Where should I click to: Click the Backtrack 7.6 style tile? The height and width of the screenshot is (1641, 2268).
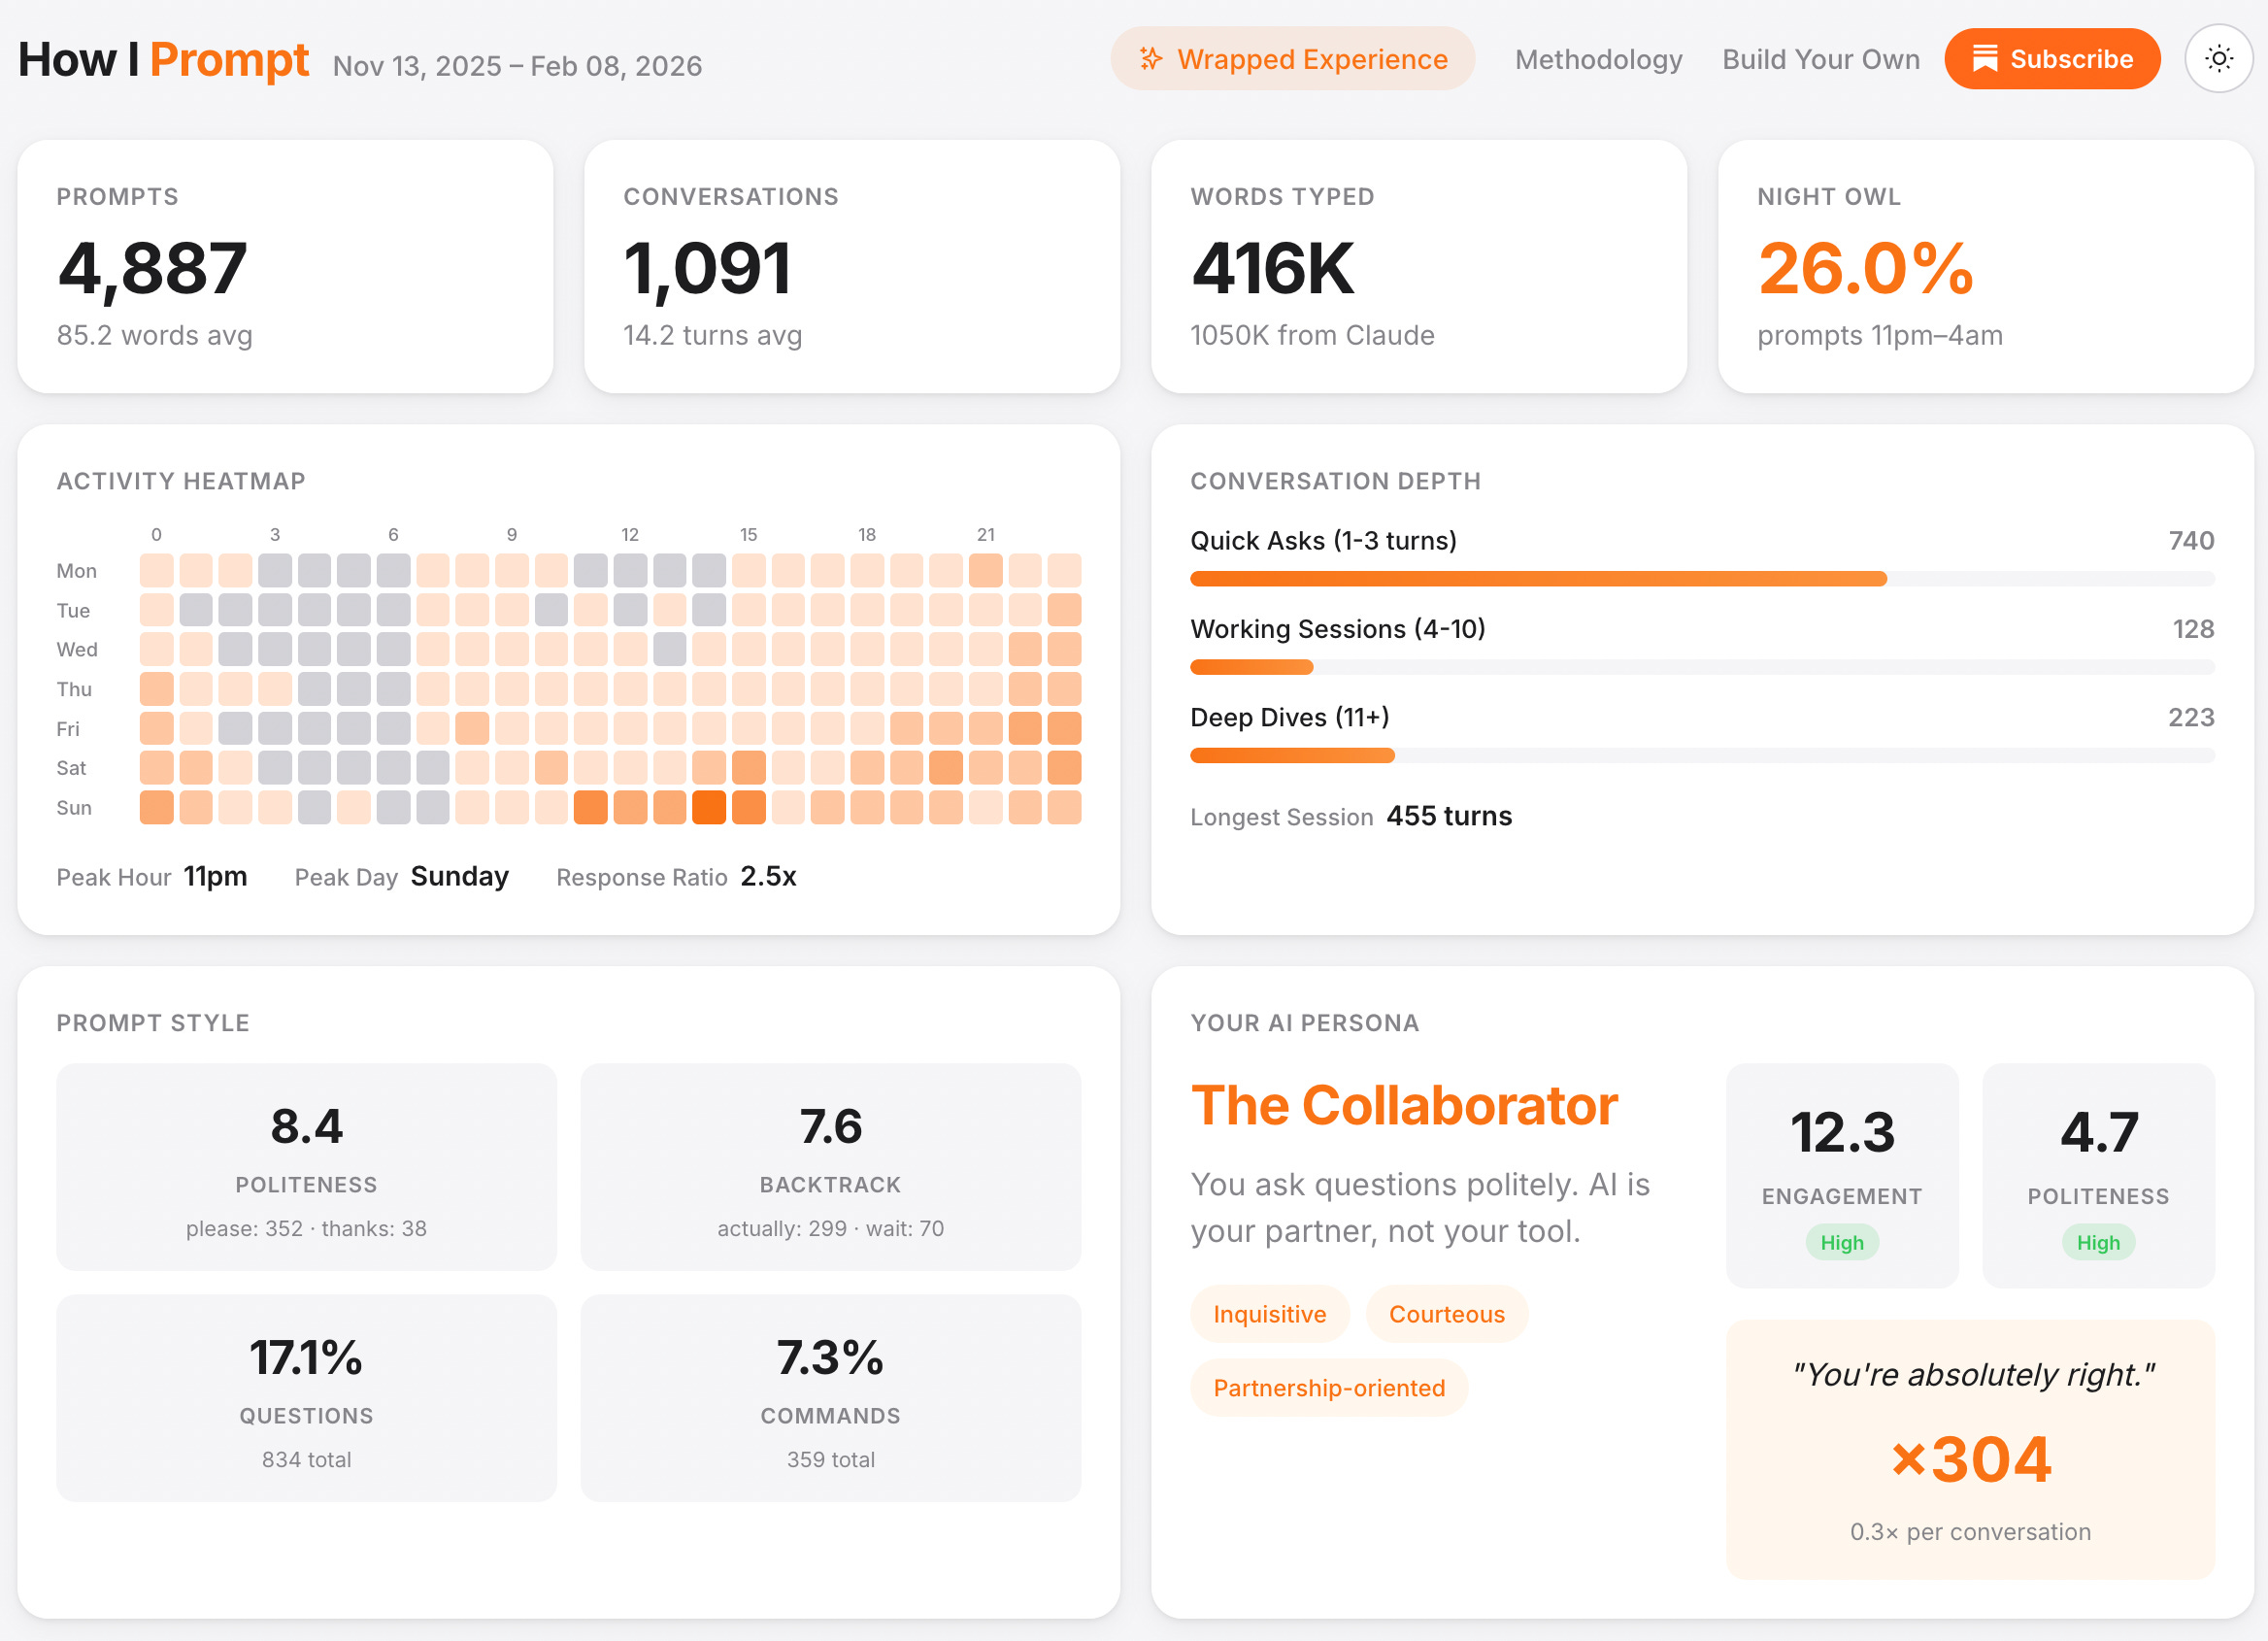pyautogui.click(x=830, y=1166)
